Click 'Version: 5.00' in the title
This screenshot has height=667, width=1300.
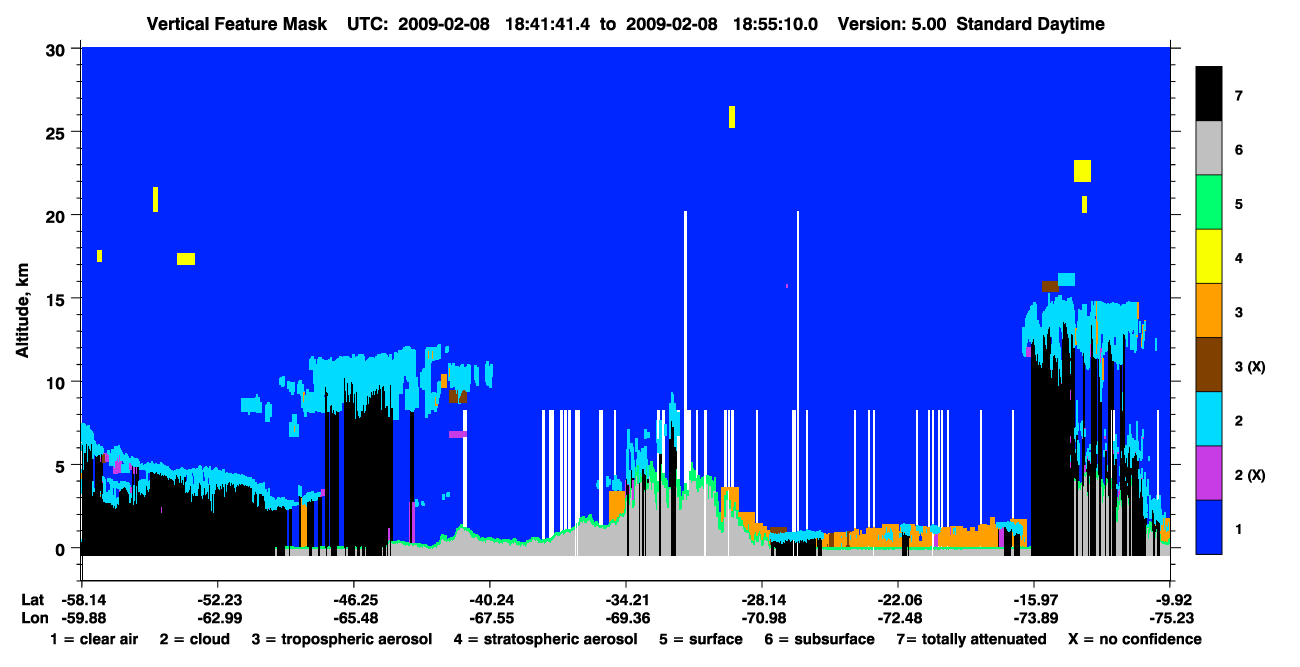tap(892, 24)
